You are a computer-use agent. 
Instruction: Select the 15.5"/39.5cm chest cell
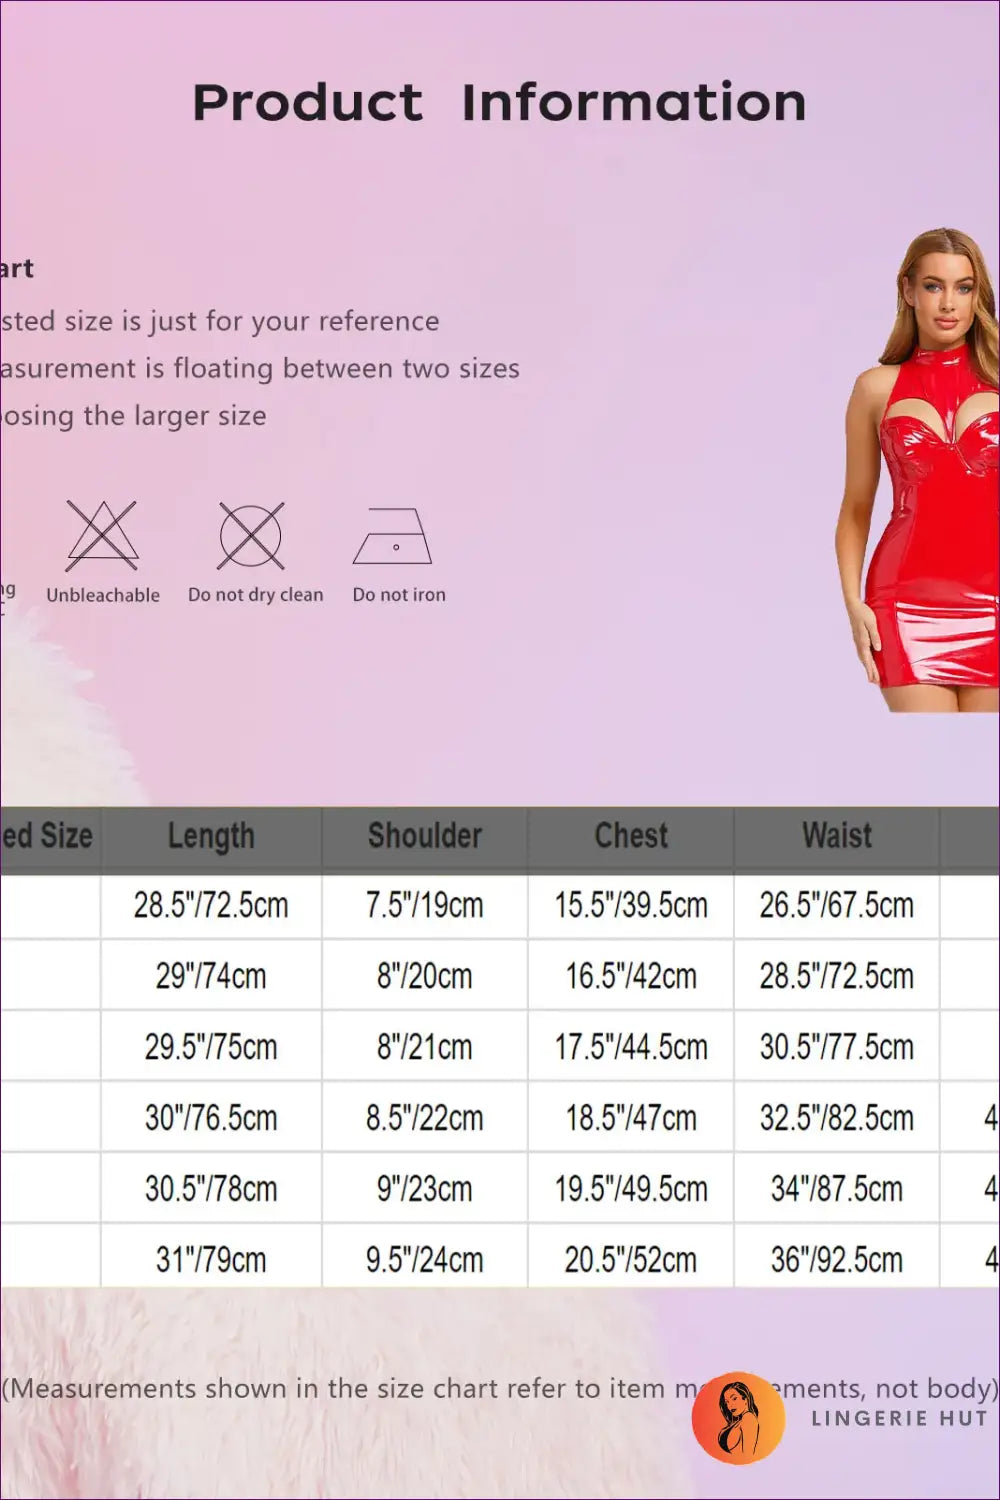(631, 906)
